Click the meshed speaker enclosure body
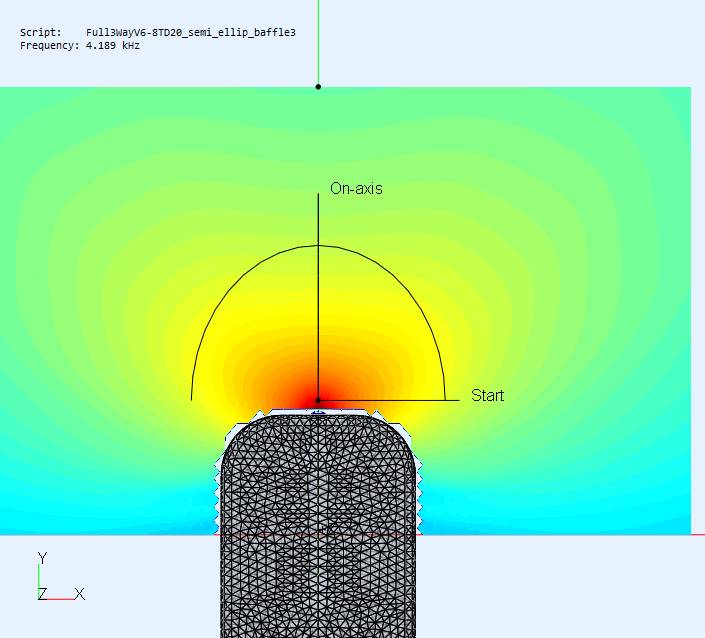Viewport: 705px width, 638px height. pos(318,524)
